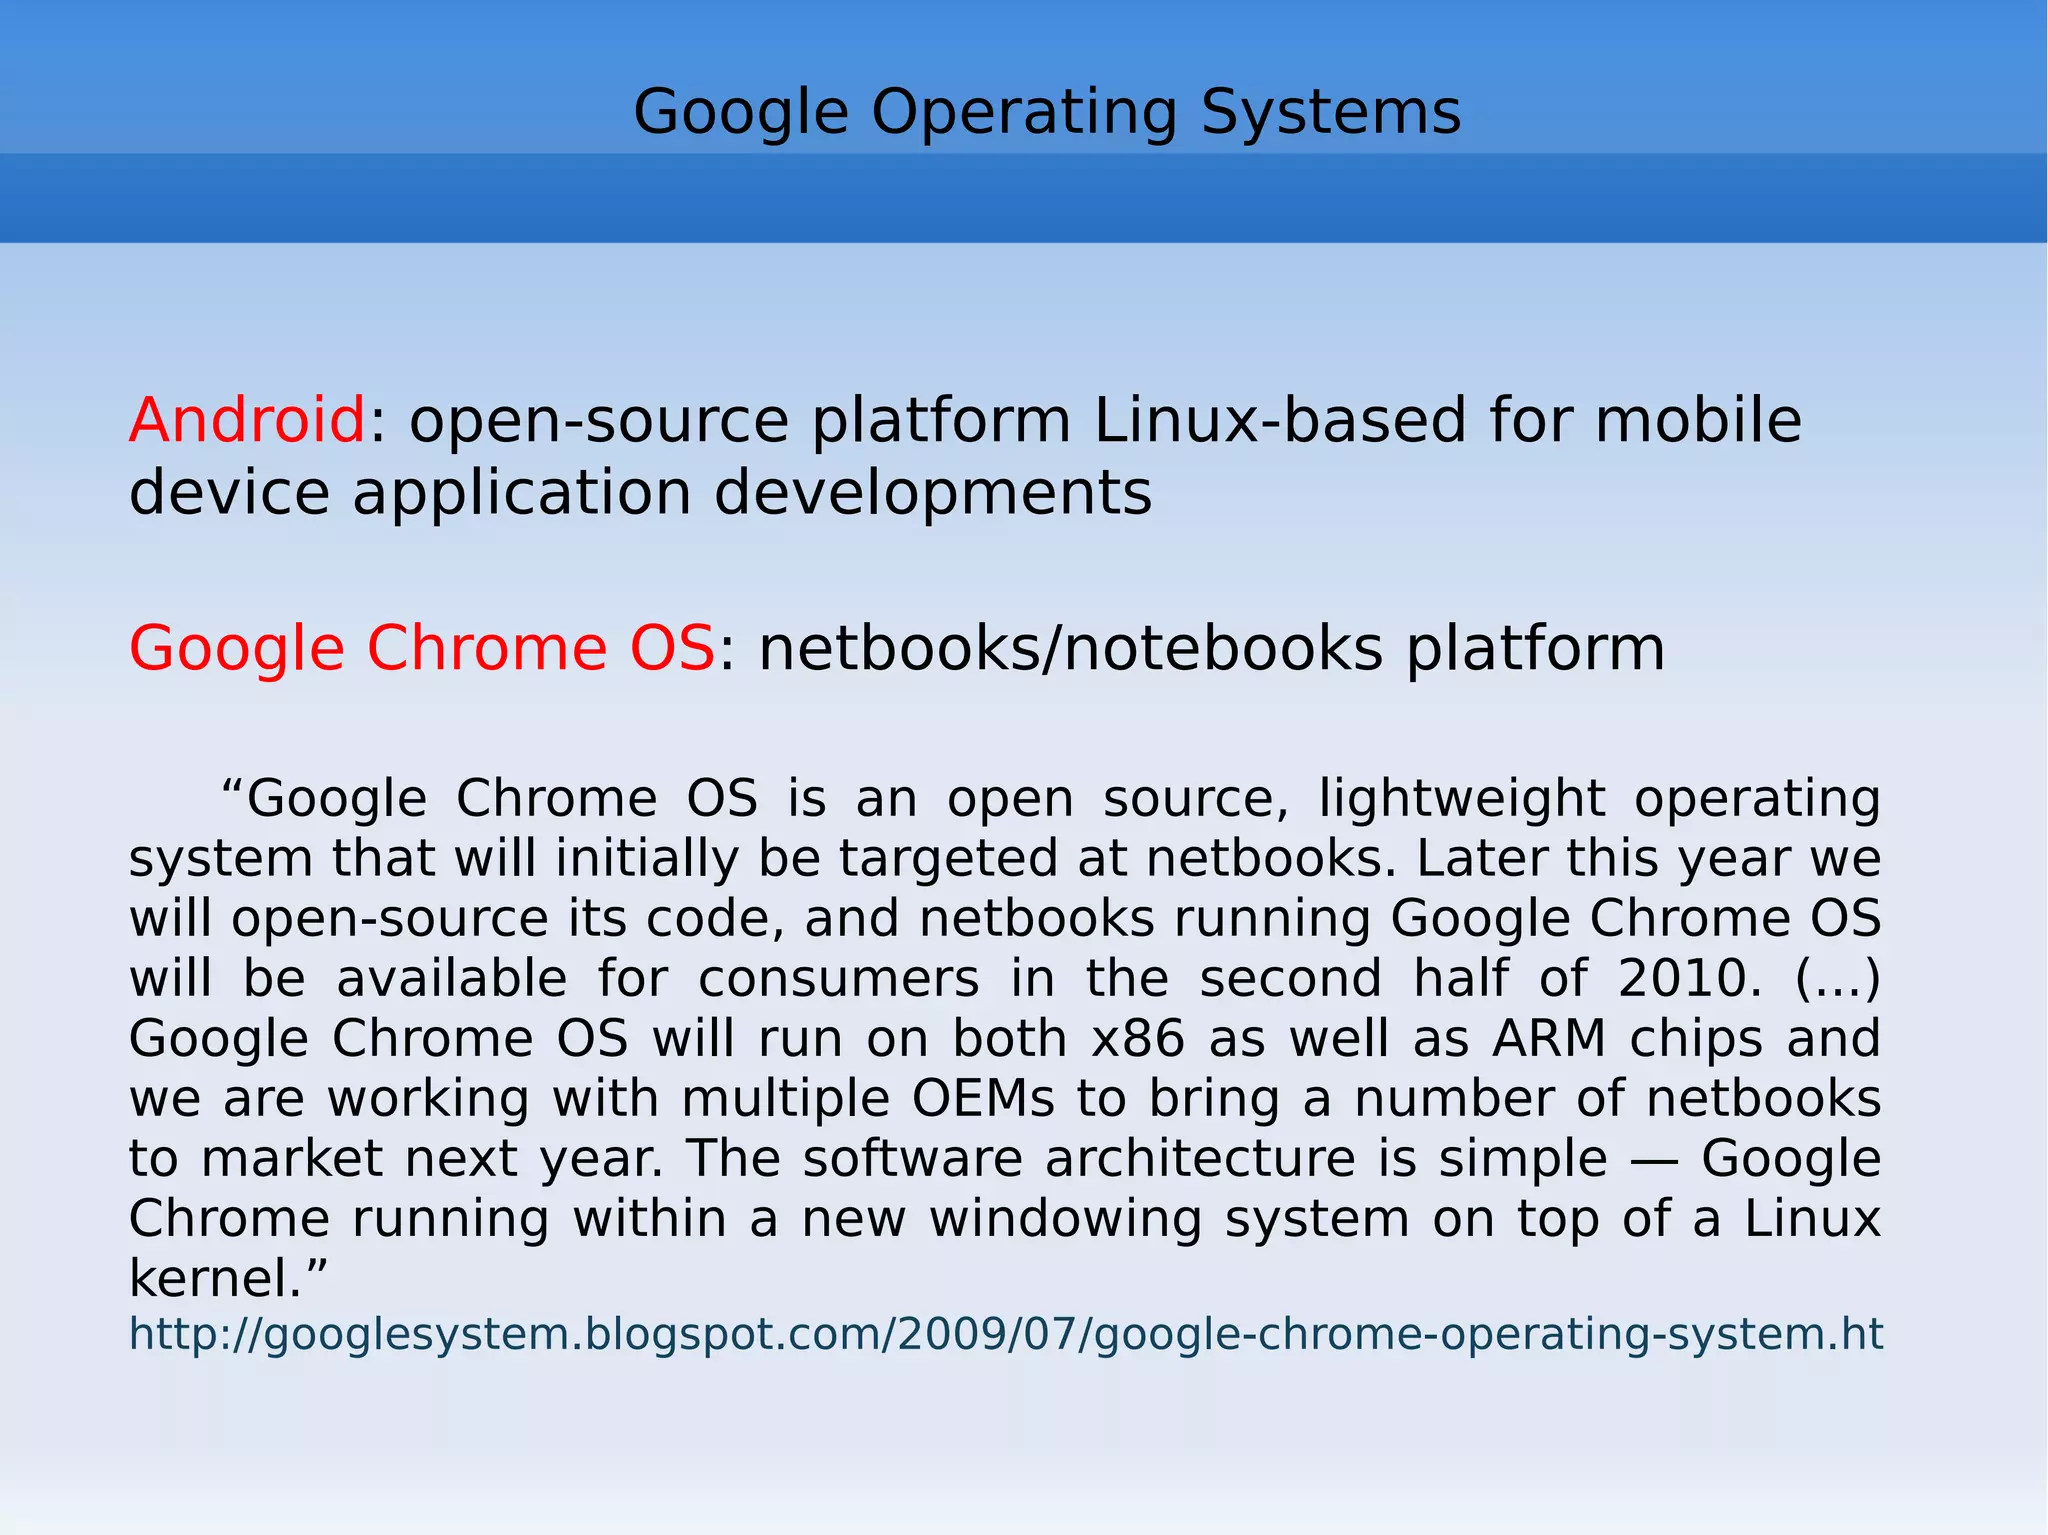Click the phrase software architecture is simple
Image resolution: width=2048 pixels, height=1535 pixels.
coord(1204,1159)
